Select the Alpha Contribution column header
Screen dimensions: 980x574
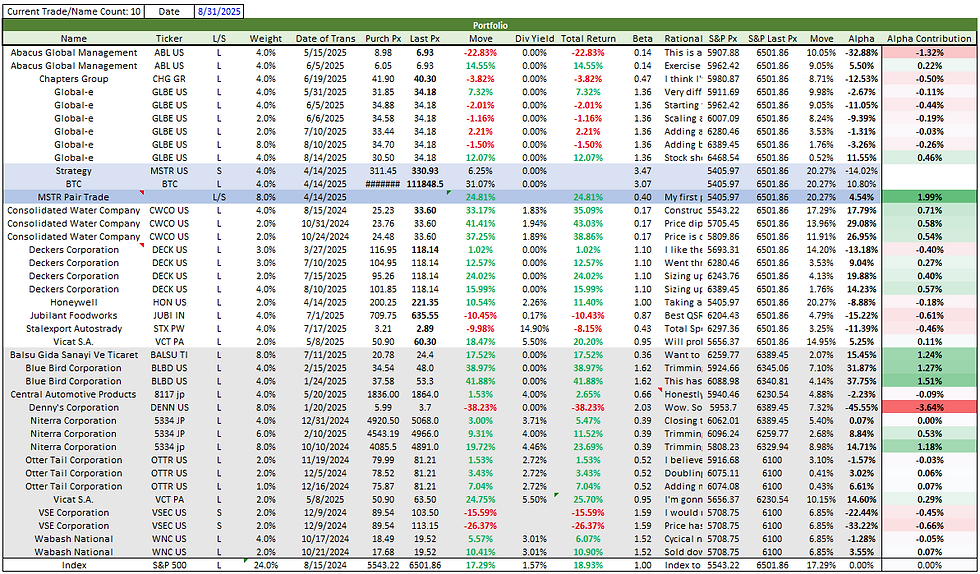929,39
